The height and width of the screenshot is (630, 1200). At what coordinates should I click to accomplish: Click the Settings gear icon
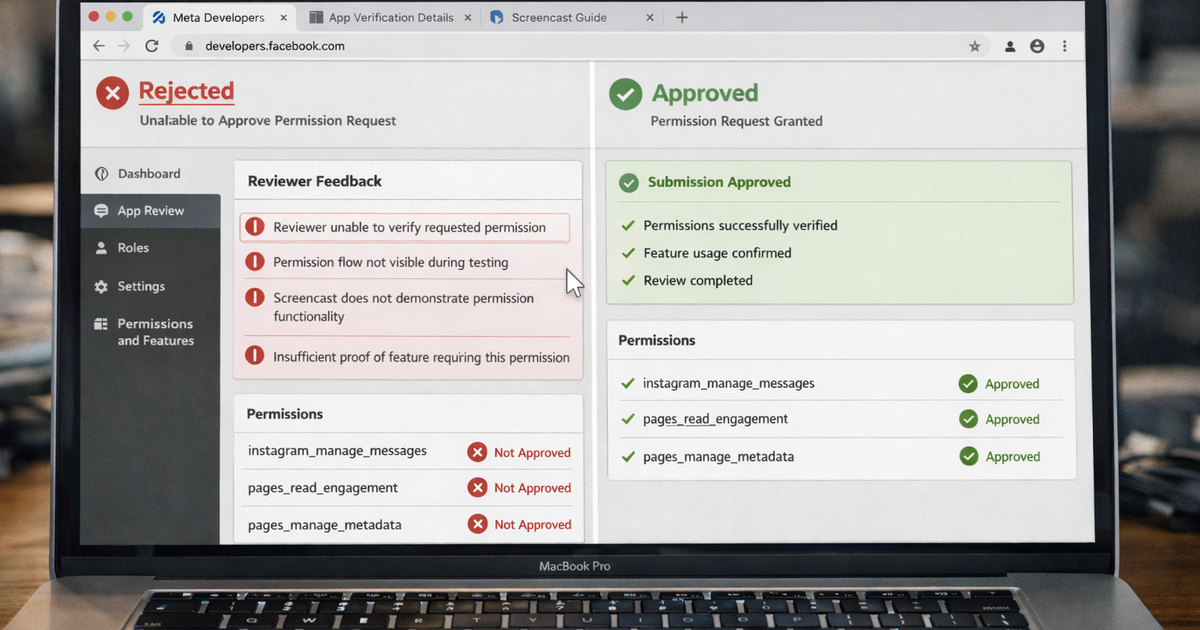(x=101, y=286)
